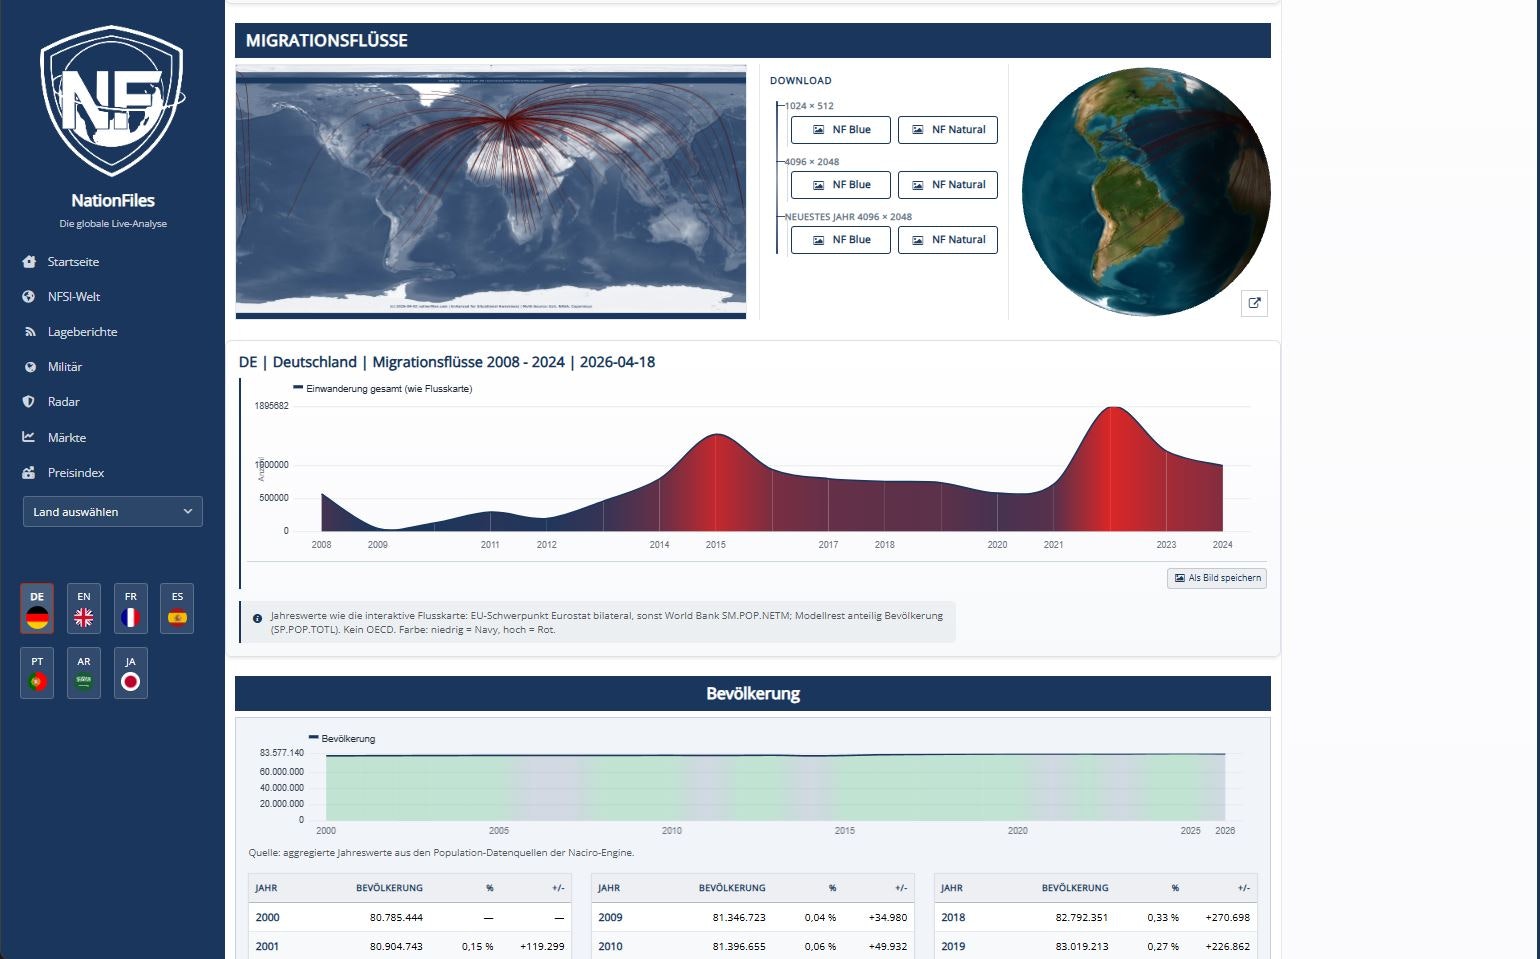Click the 2015 peak in migration chart
The image size is (1540, 959).
point(716,435)
